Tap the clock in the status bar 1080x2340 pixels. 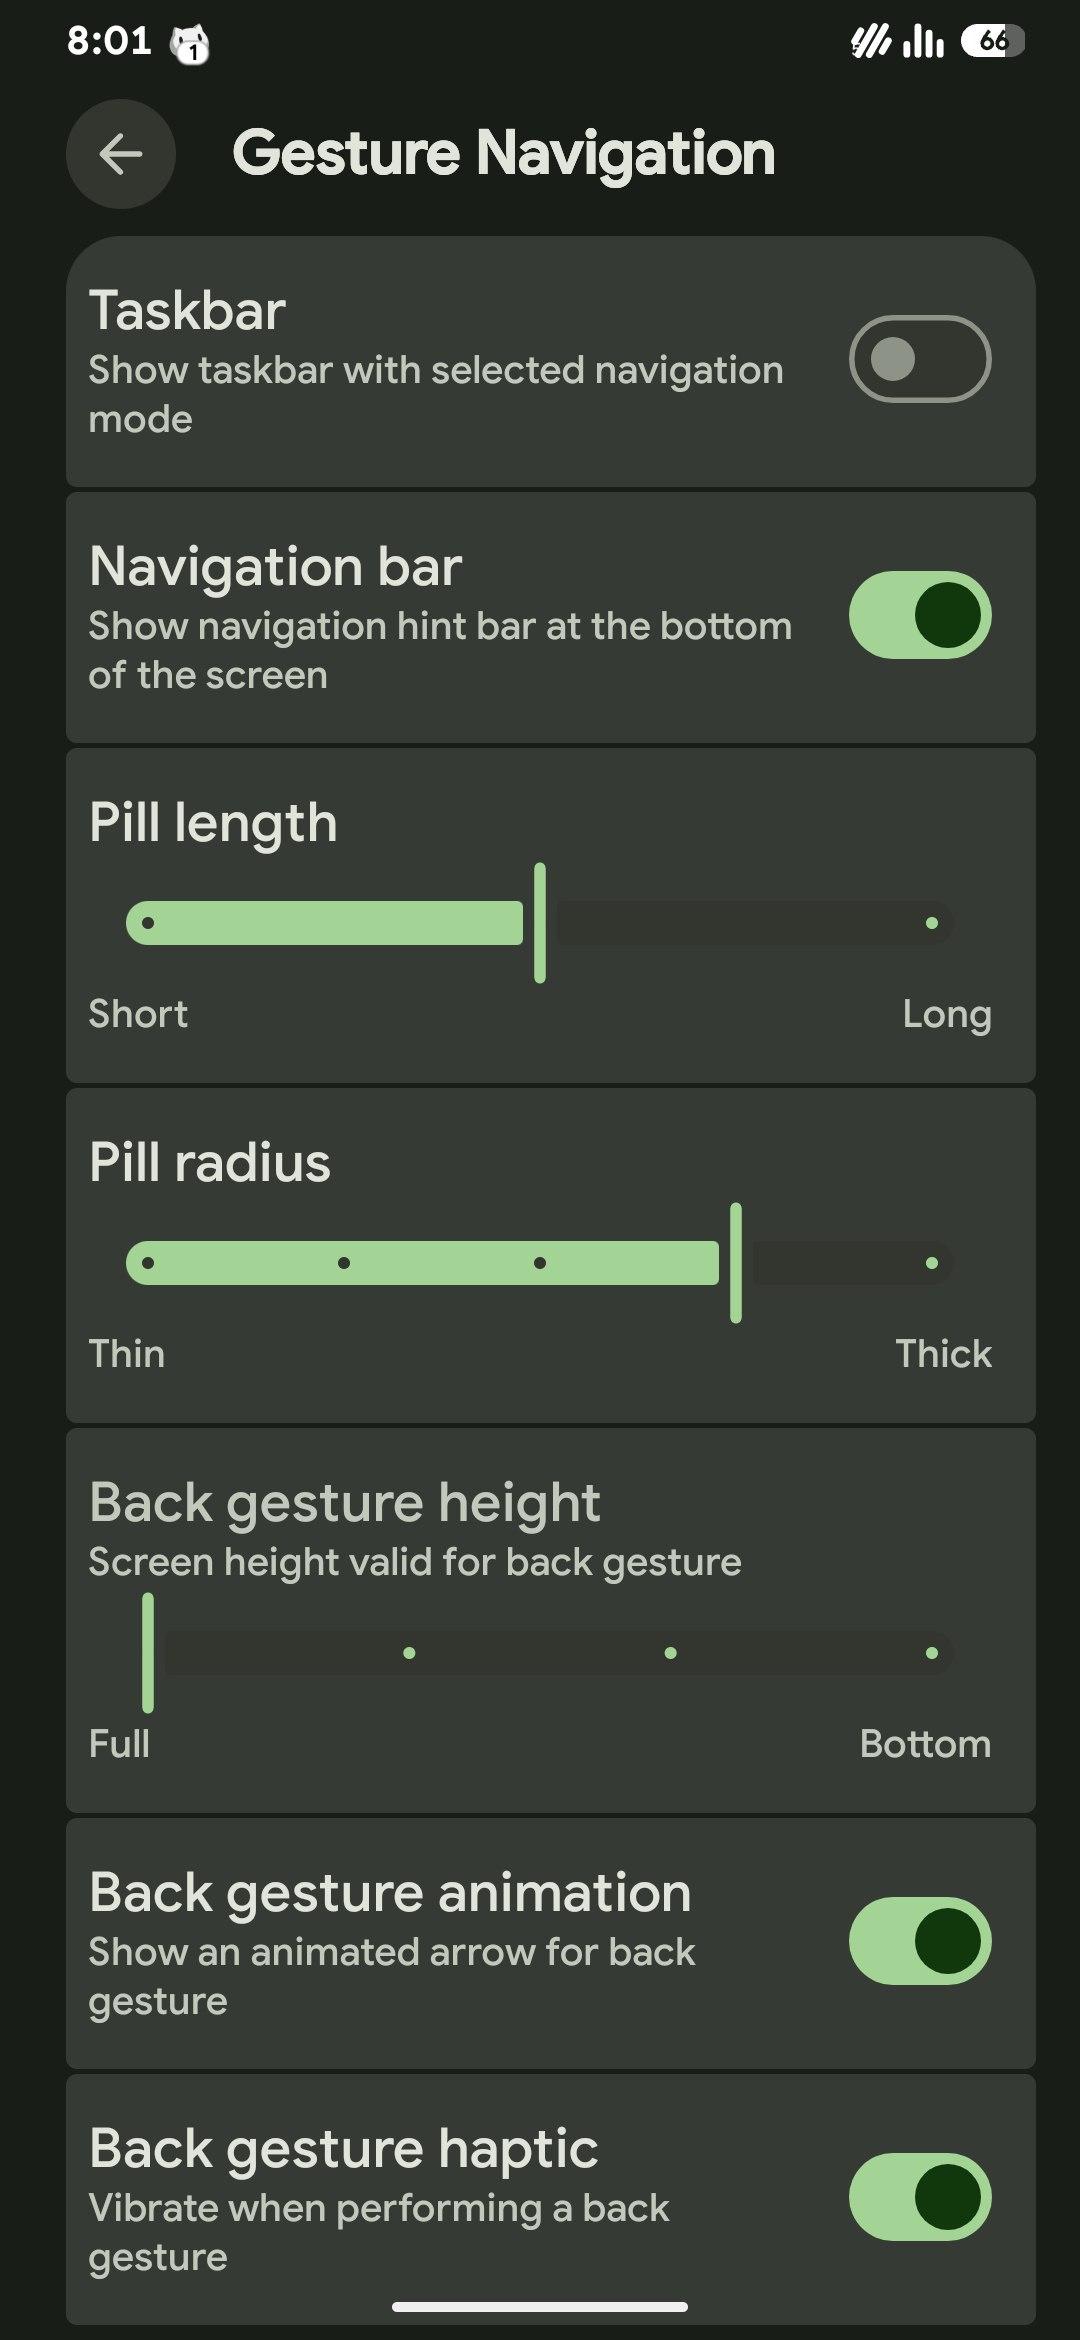click(x=109, y=41)
